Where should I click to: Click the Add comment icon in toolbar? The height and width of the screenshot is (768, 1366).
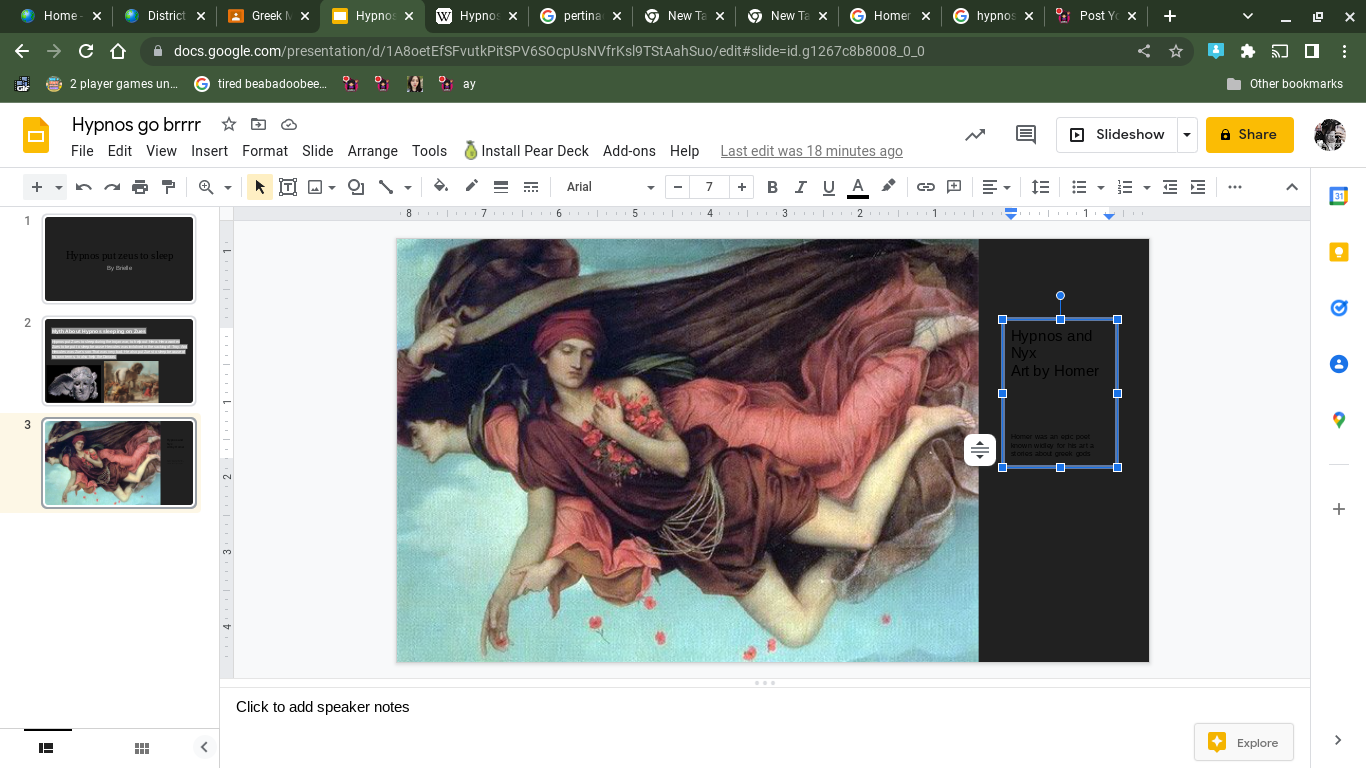954,187
